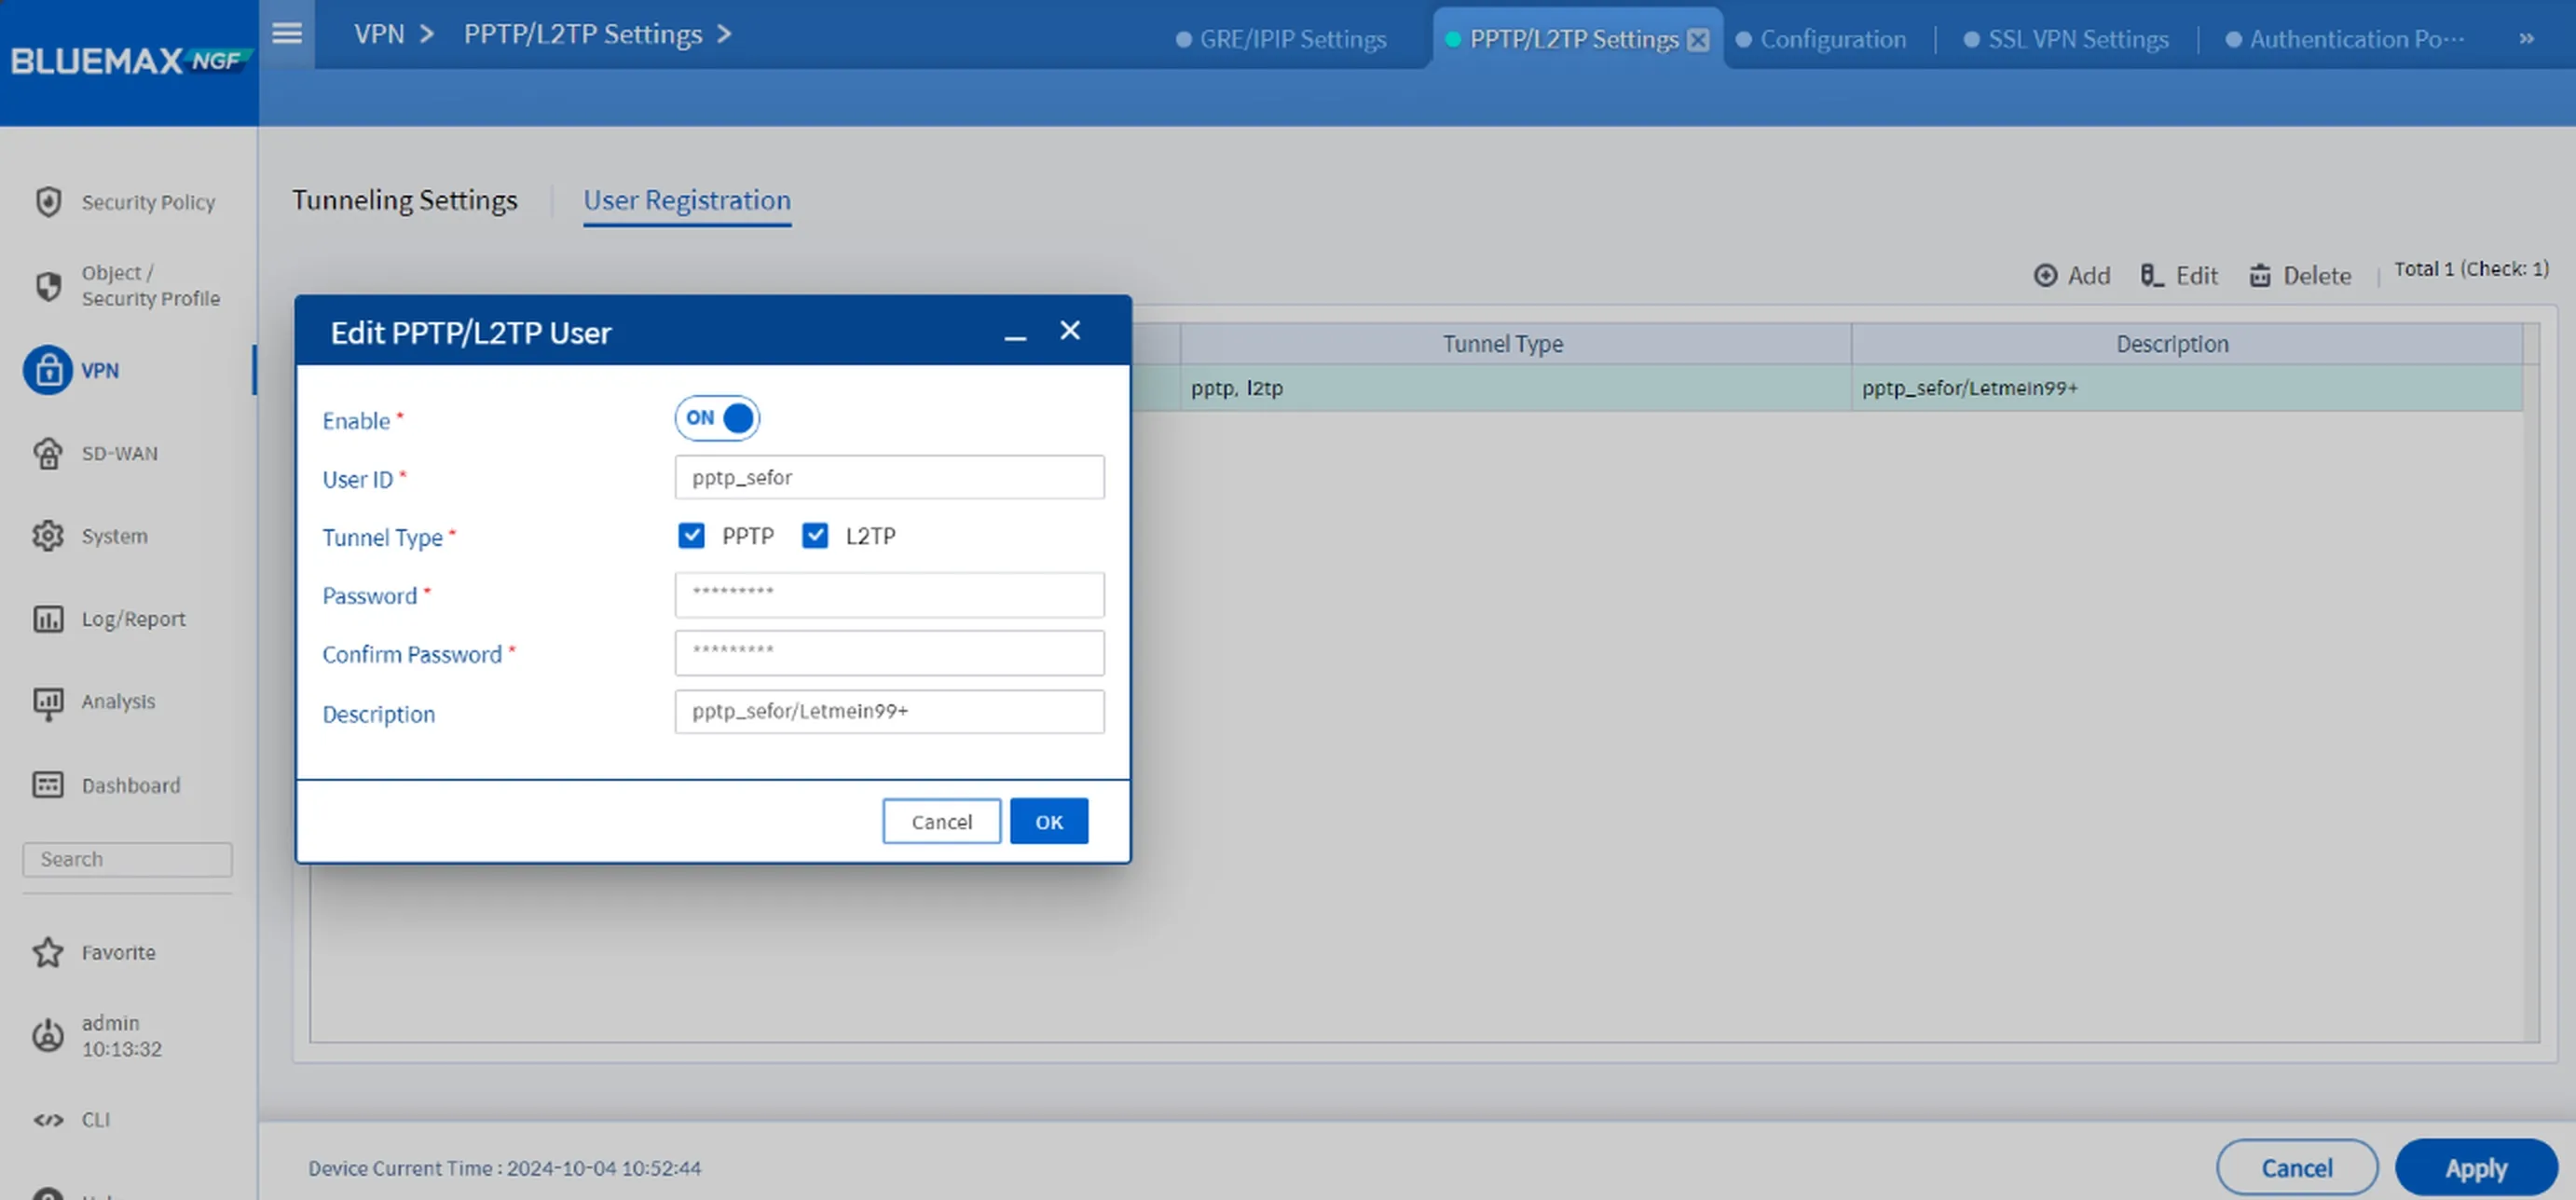Minimize the Edit PPTP/L2TP User dialog
This screenshot has width=2576, height=1200.
tap(1015, 337)
